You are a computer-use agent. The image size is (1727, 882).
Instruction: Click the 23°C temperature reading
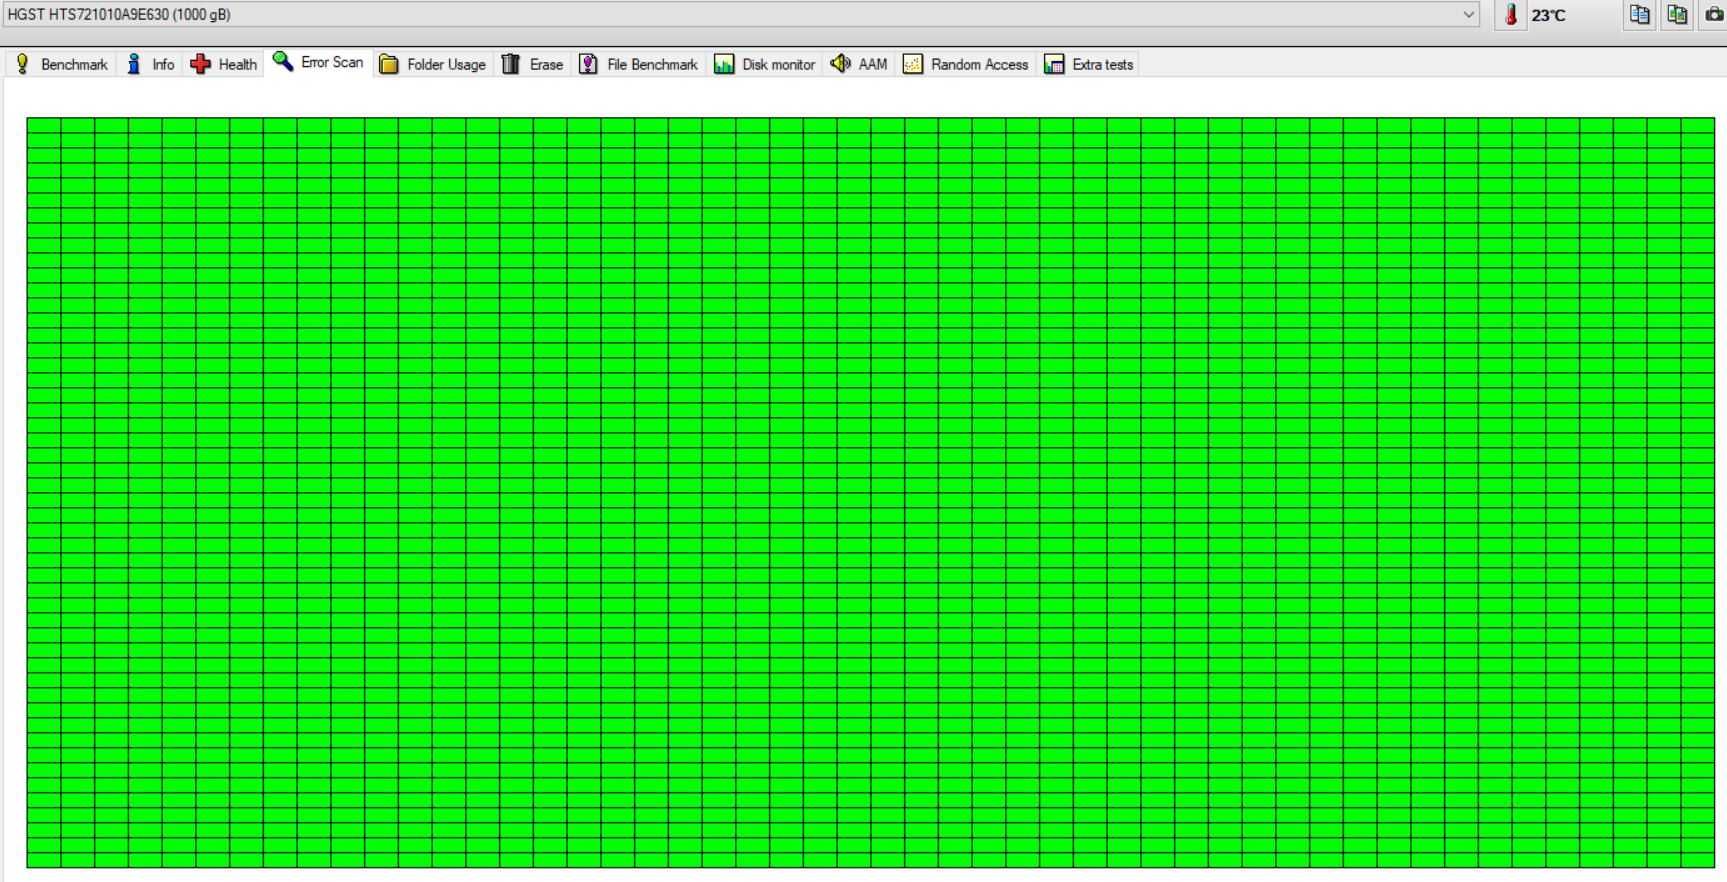pyautogui.click(x=1548, y=16)
